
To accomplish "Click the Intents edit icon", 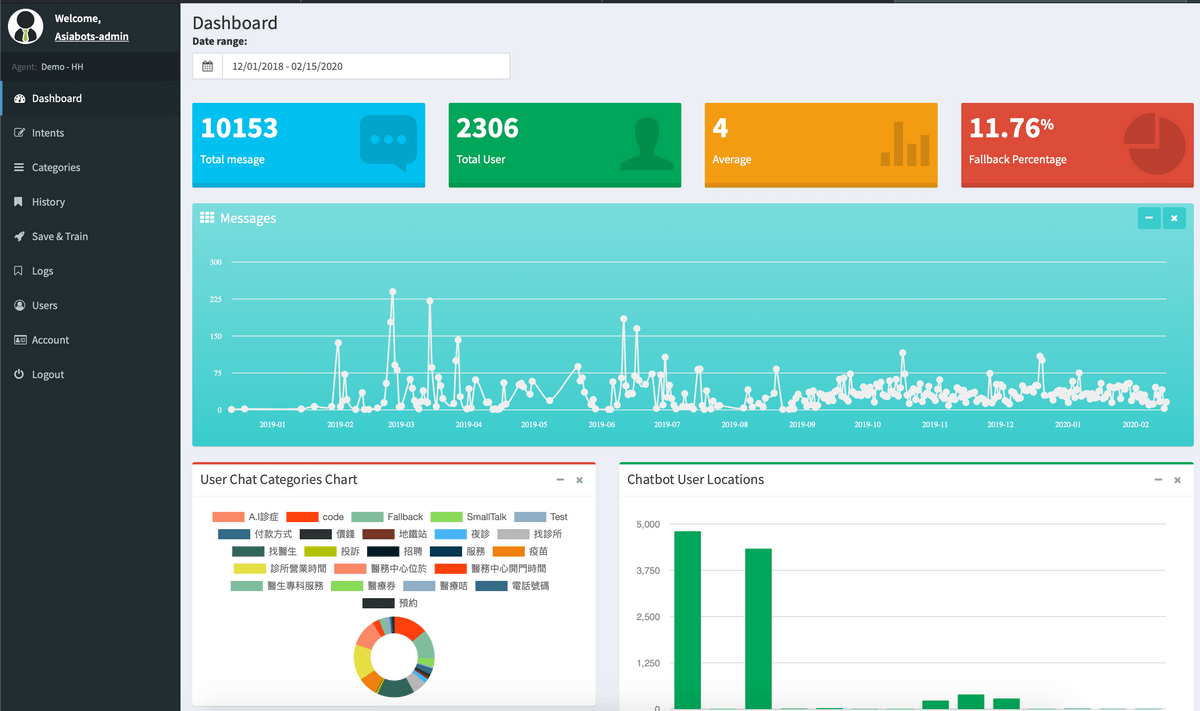I will click(x=20, y=133).
